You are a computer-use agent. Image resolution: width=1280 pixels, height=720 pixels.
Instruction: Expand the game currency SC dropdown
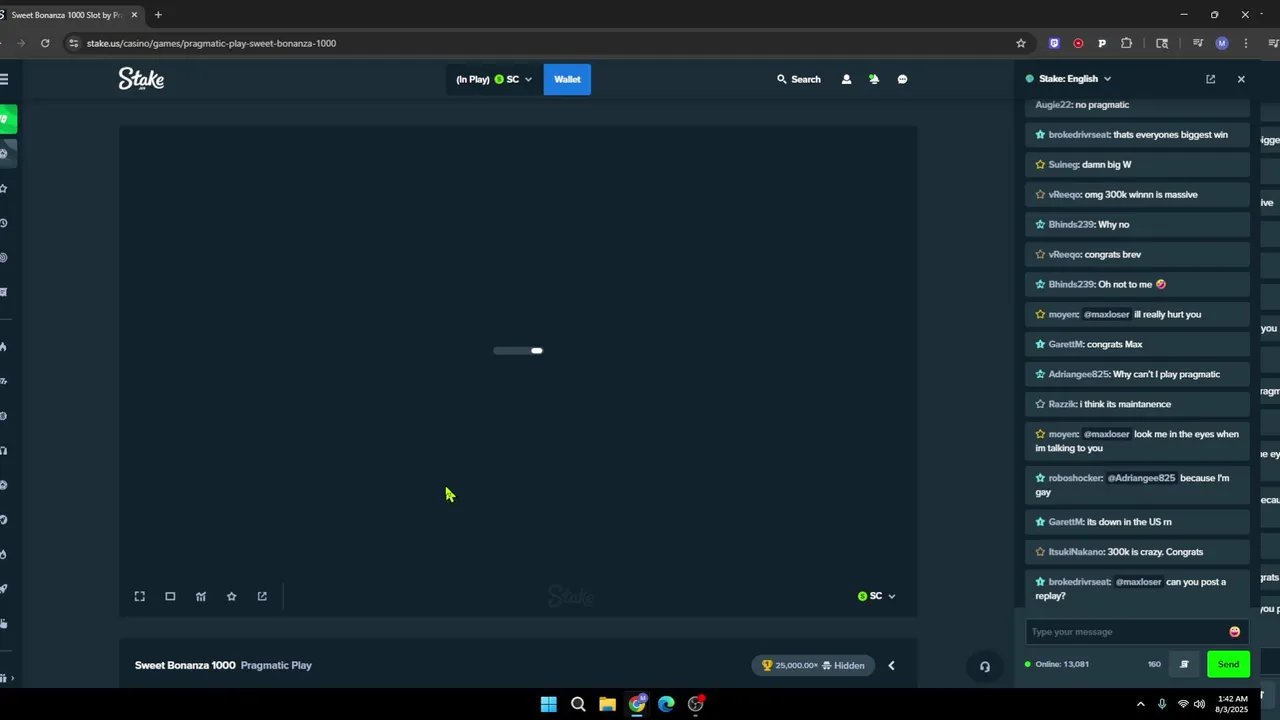coord(876,596)
